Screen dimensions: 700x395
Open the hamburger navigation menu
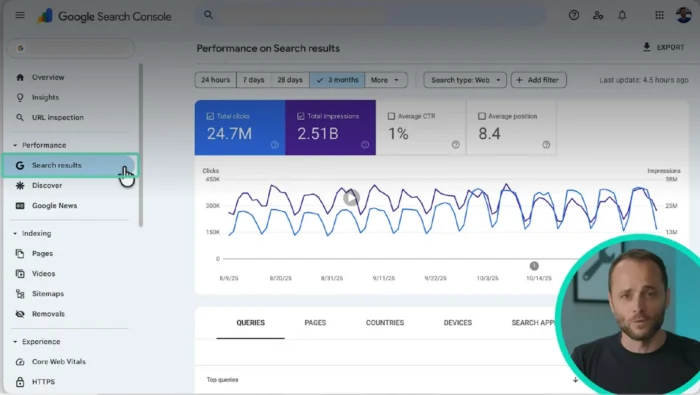coord(20,15)
